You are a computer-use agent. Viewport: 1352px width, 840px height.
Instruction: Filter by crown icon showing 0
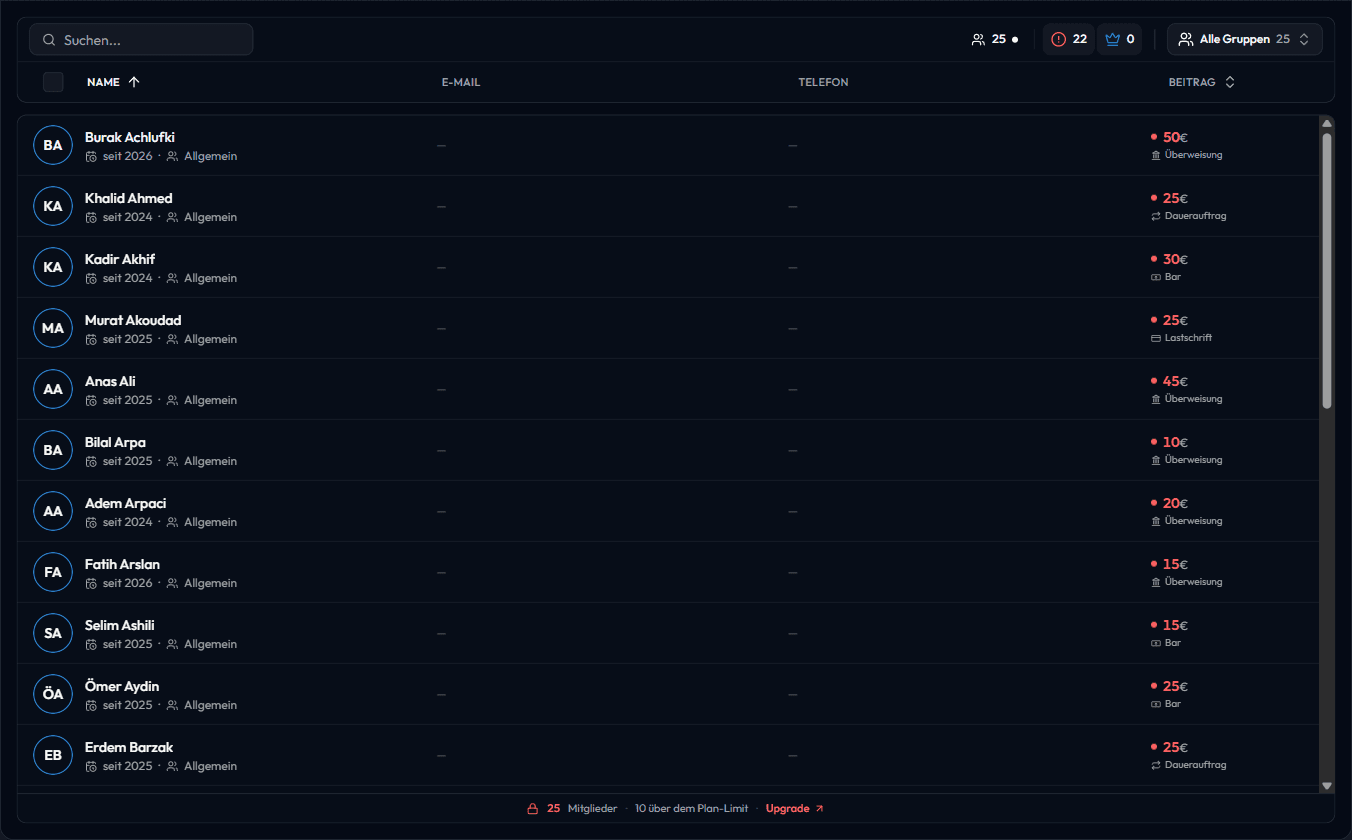[x=1120, y=39]
